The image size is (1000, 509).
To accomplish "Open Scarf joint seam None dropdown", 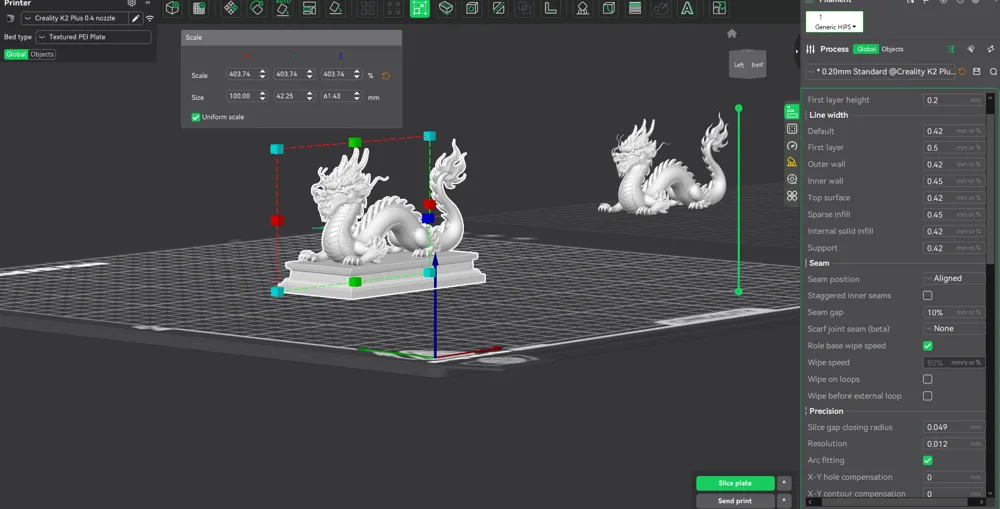I will point(953,328).
